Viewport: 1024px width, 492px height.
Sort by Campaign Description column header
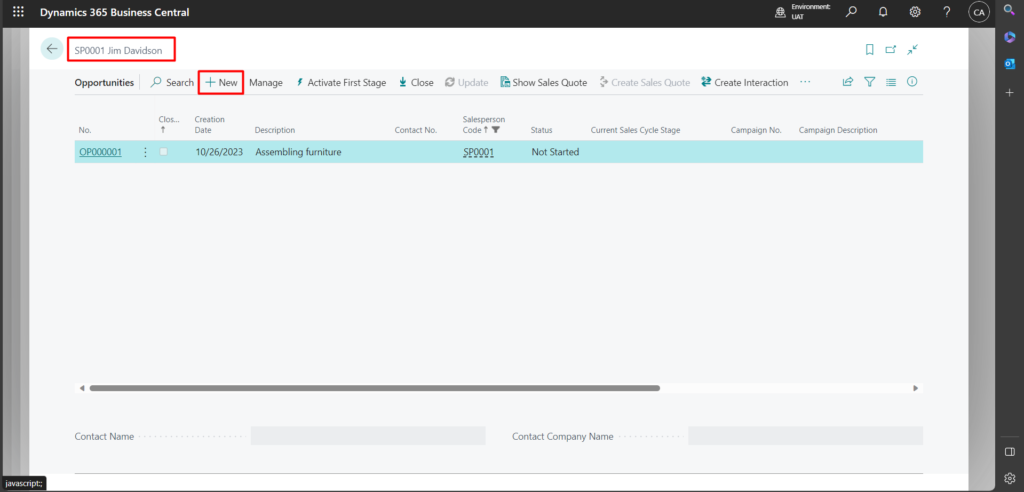click(838, 130)
